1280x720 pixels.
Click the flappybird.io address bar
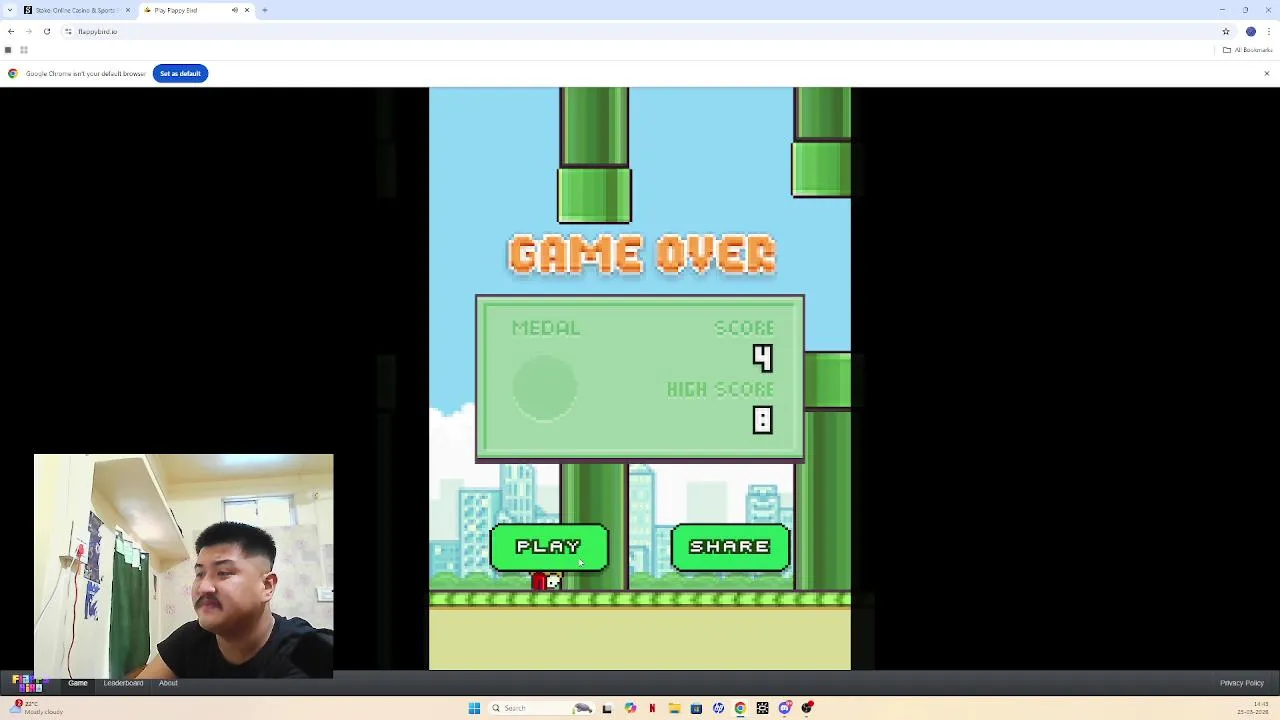pyautogui.click(x=640, y=31)
